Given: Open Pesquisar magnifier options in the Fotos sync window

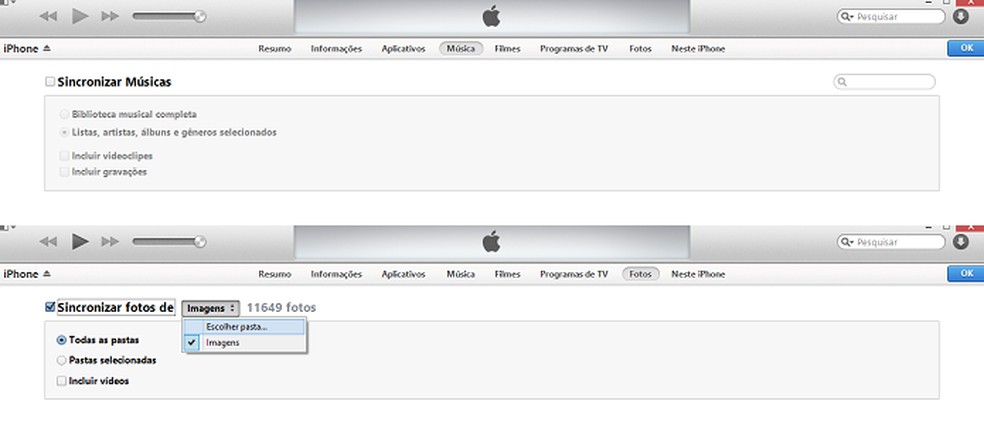Looking at the screenshot, I should tap(847, 242).
